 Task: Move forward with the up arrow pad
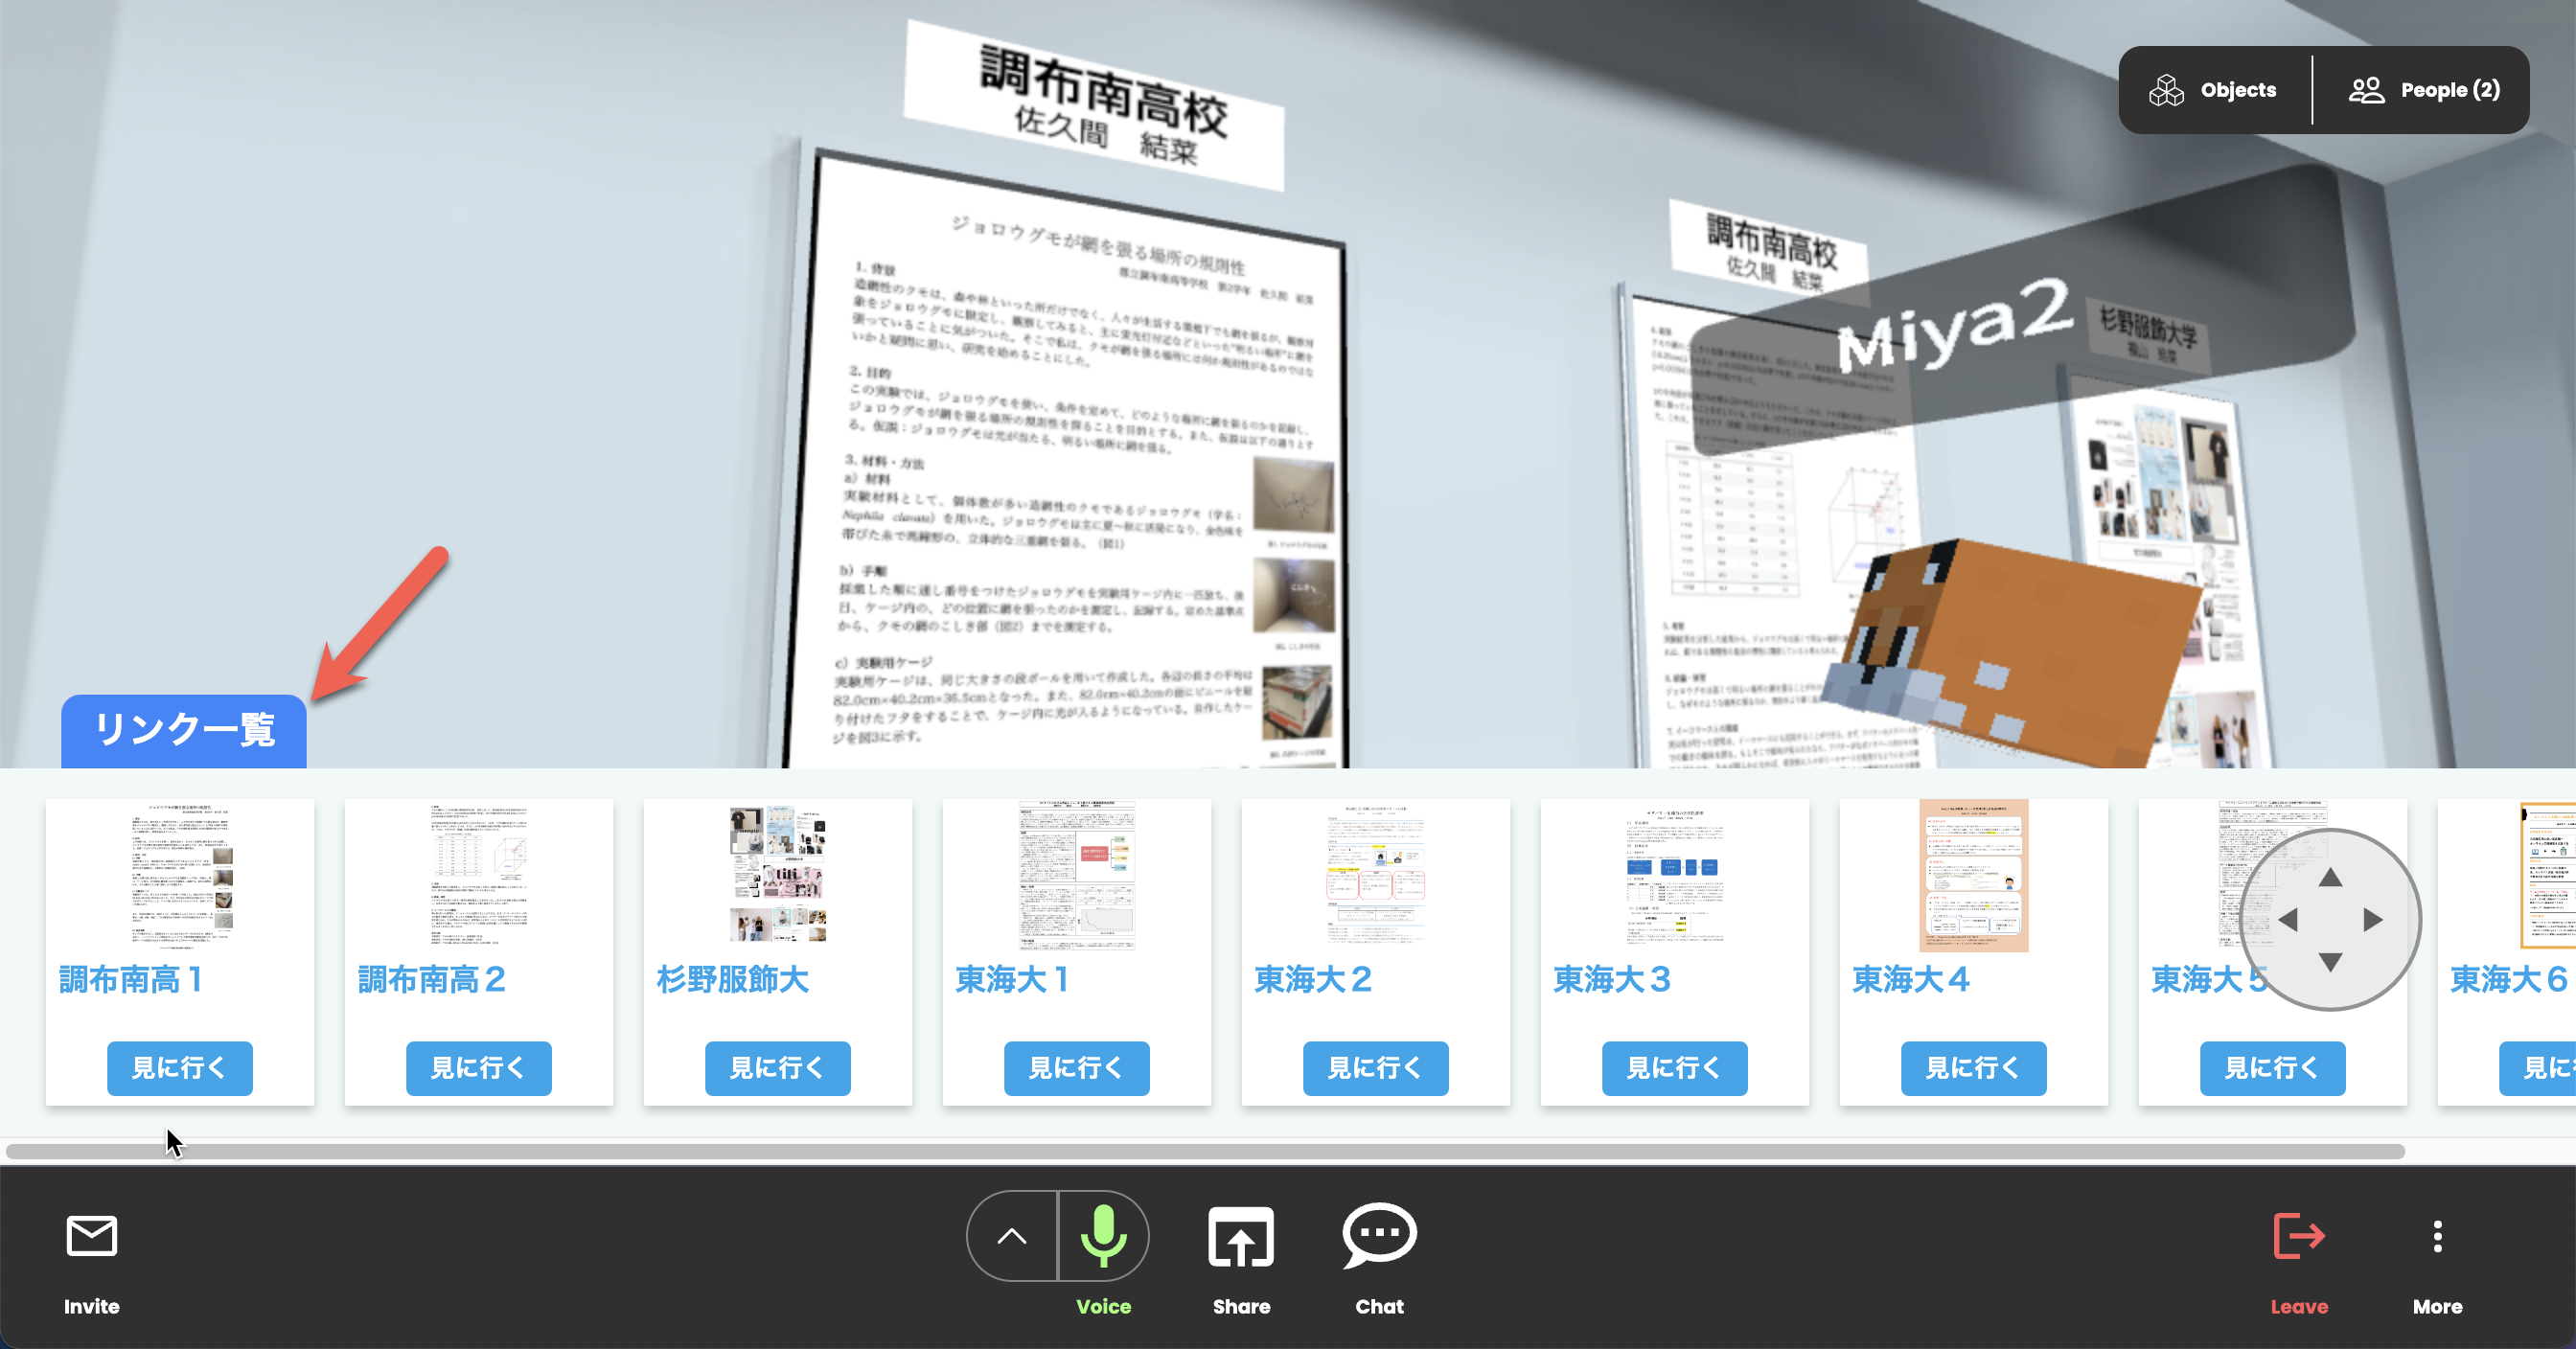point(2331,878)
